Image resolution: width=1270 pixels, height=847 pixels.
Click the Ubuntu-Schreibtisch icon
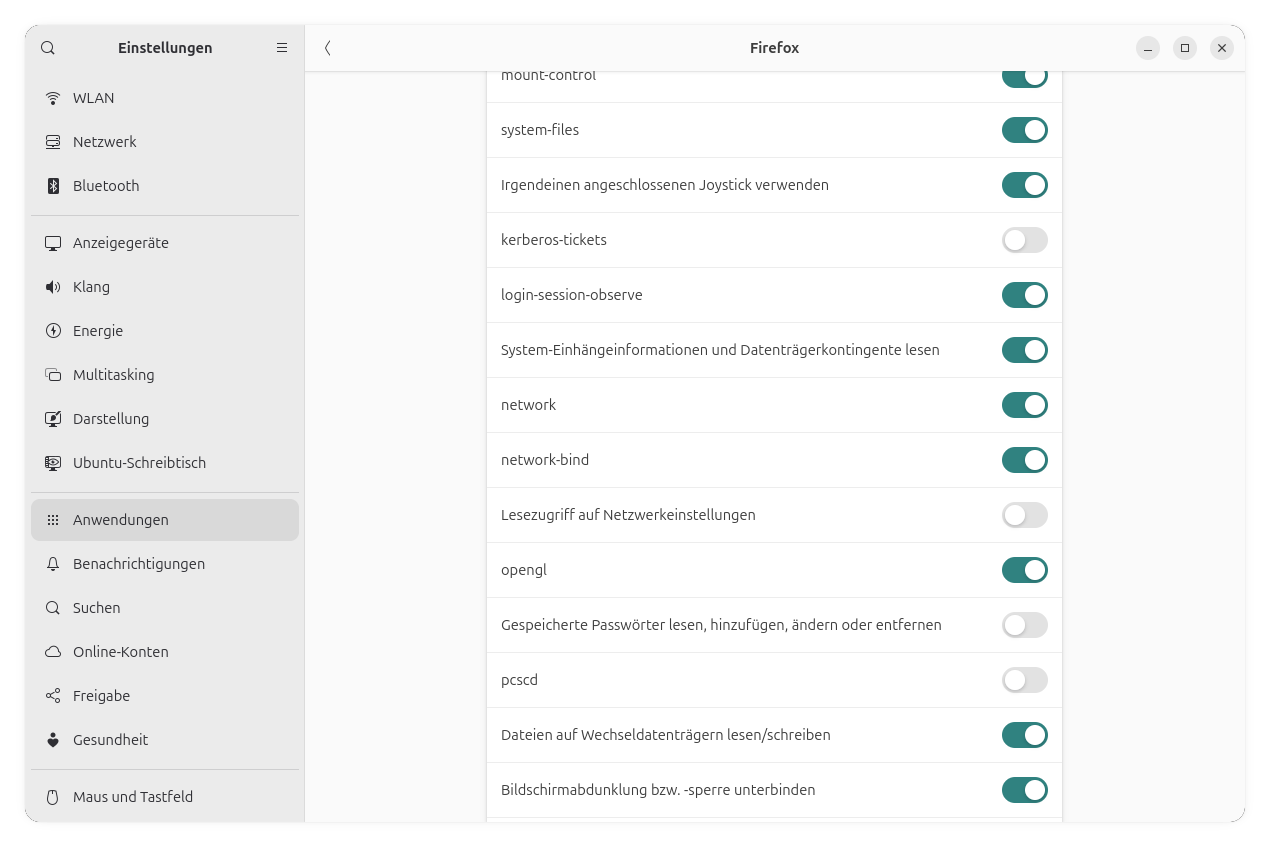(53, 463)
